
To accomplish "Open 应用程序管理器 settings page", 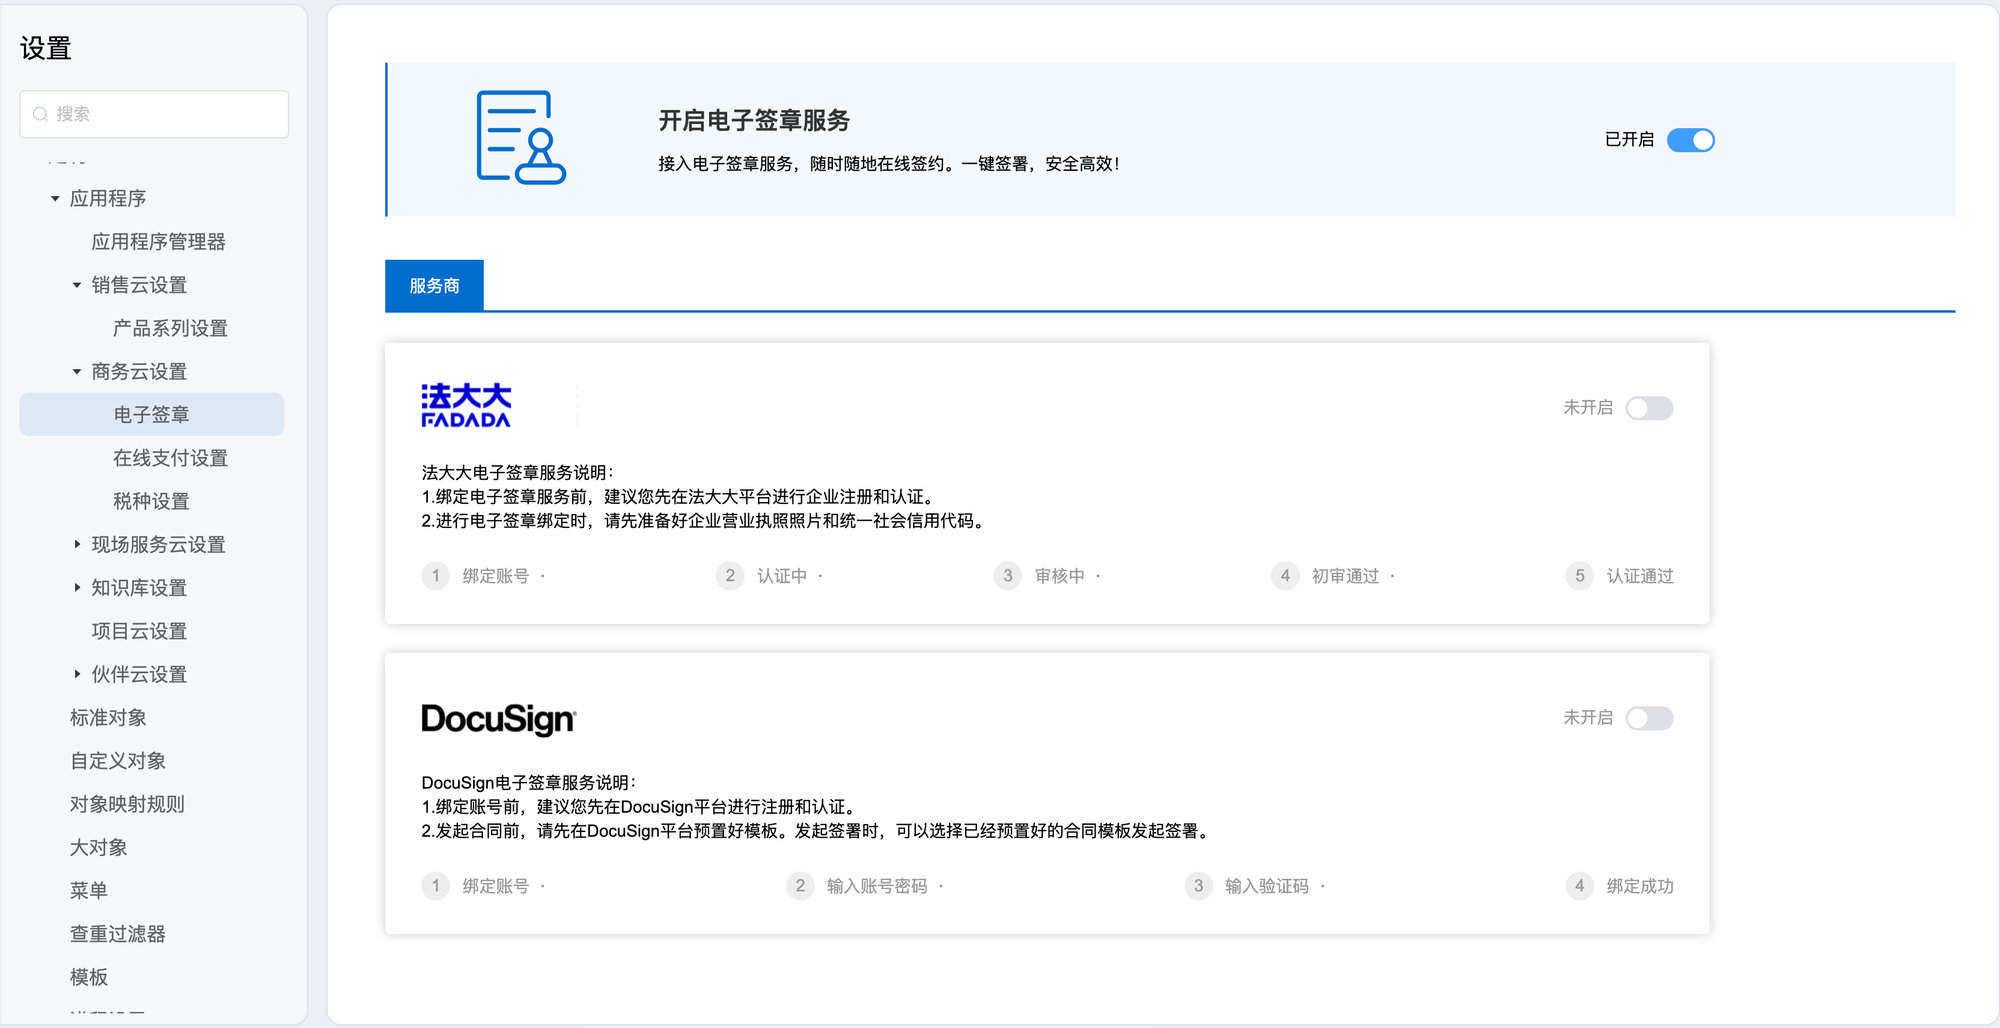I will [x=158, y=242].
